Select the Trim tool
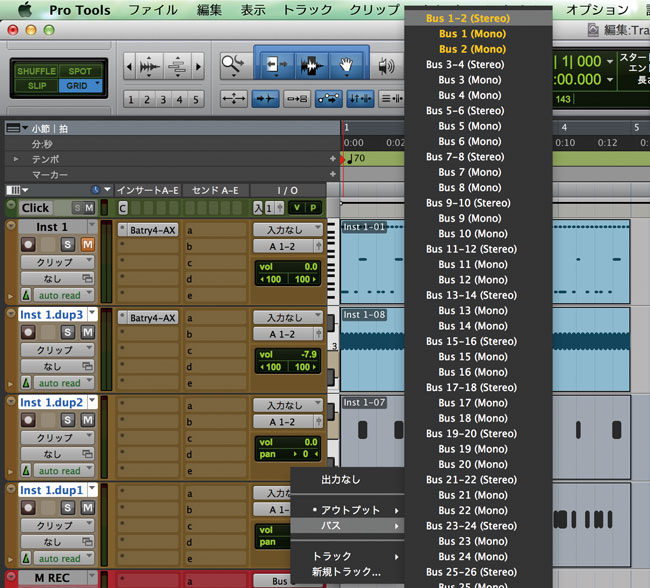The width and height of the screenshot is (650, 588). tap(276, 65)
